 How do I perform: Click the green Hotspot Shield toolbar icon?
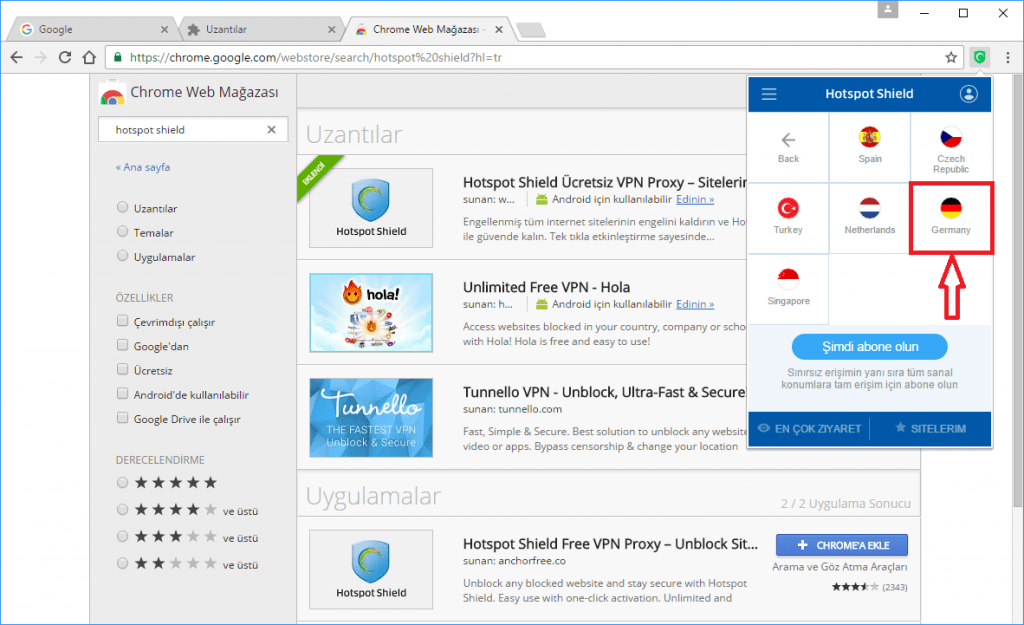click(979, 57)
